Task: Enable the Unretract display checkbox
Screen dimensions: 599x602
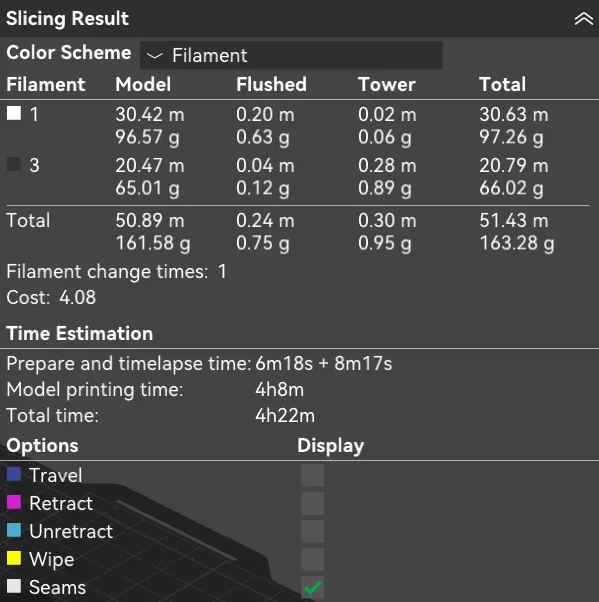Action: [312, 531]
